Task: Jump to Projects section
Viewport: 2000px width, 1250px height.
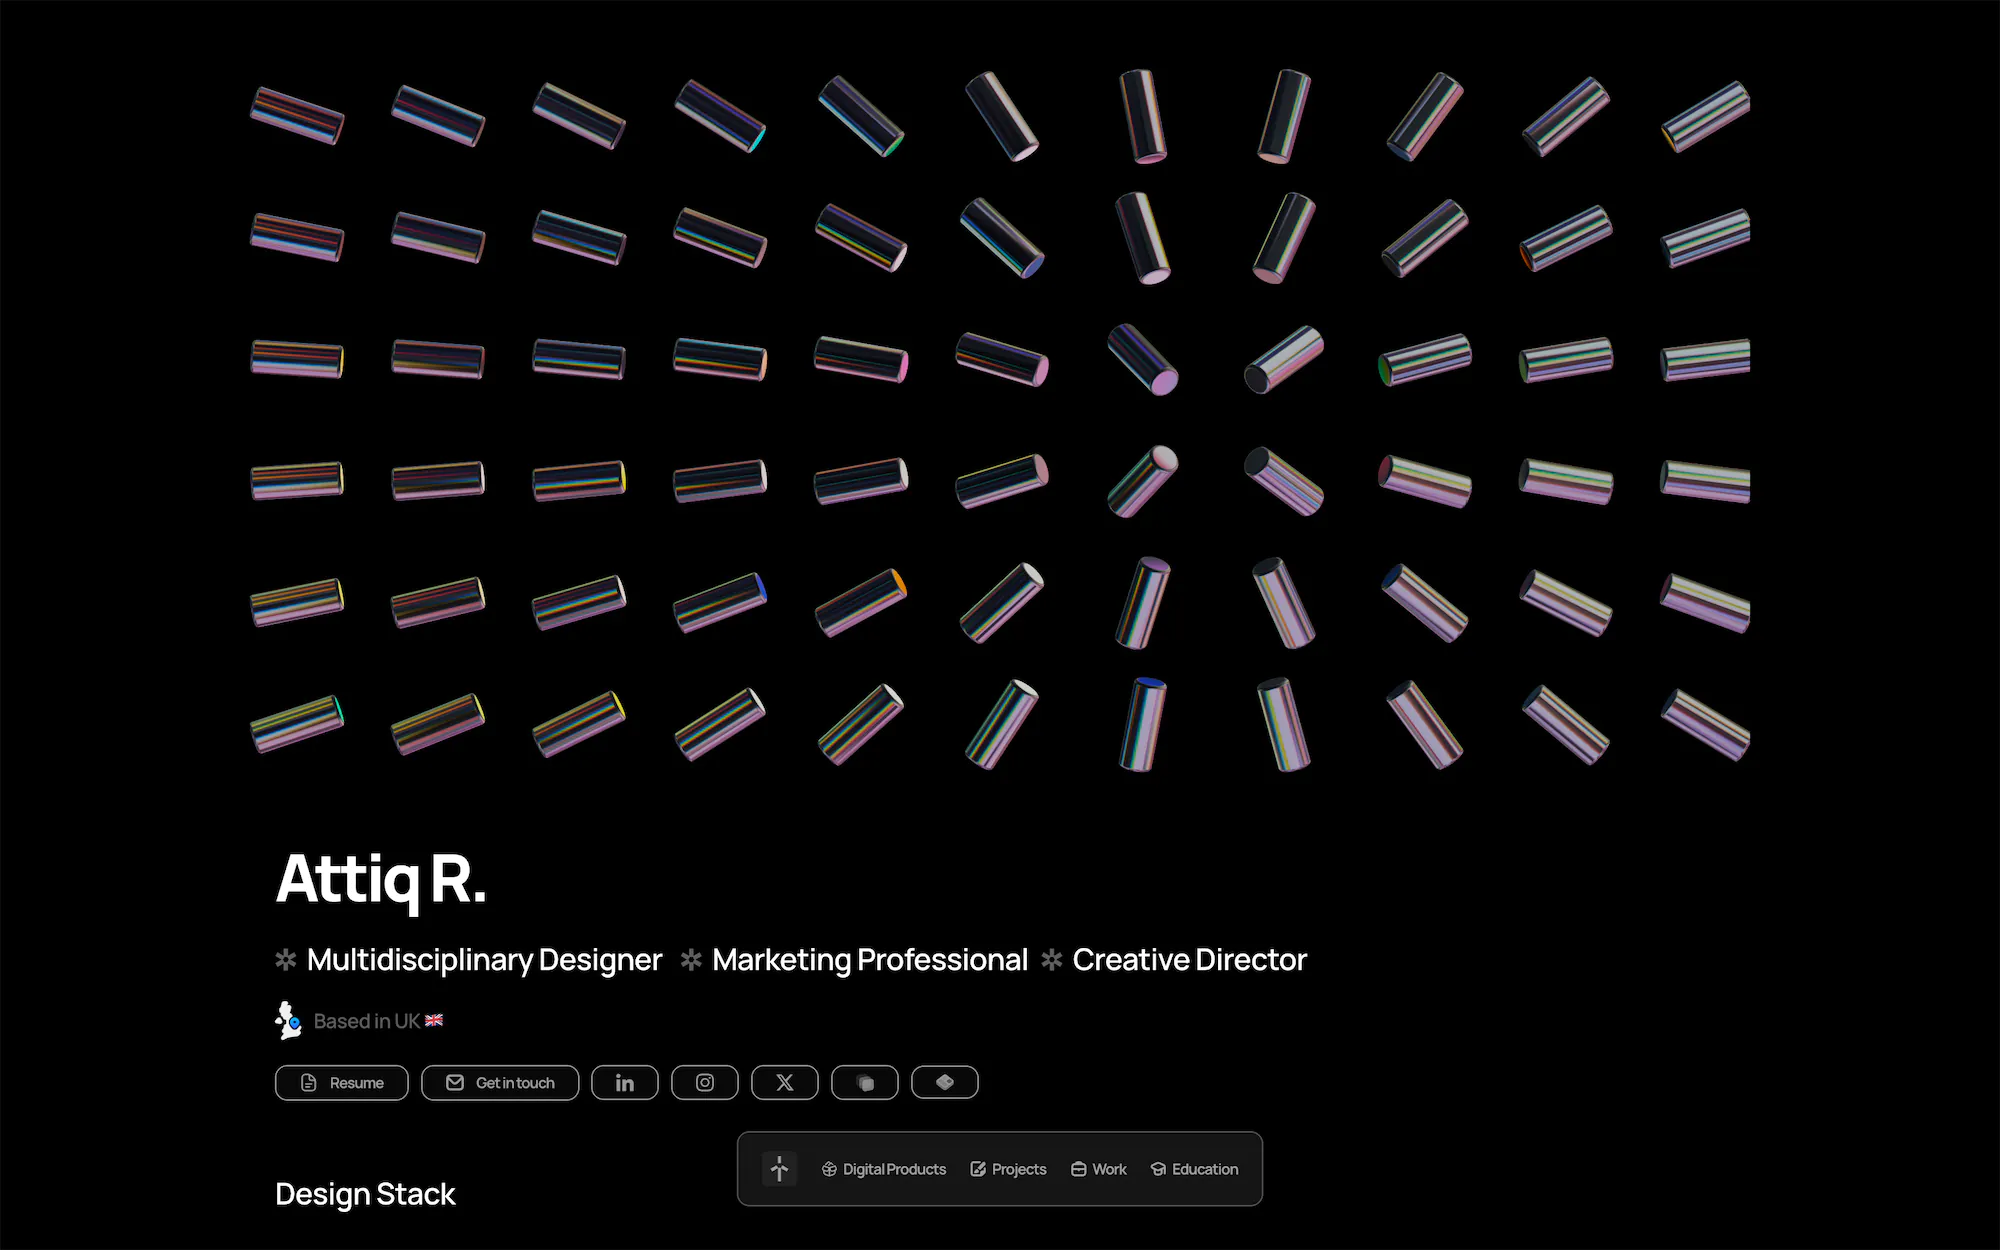Action: click(x=1008, y=1169)
